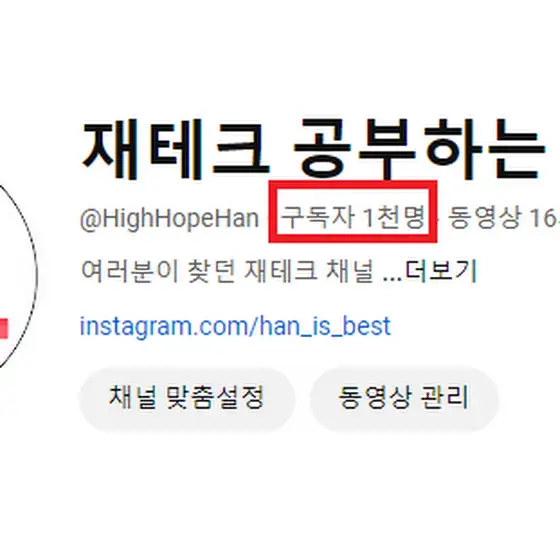
Task: Click the circular channel profile picture
Action: [x=14, y=276]
